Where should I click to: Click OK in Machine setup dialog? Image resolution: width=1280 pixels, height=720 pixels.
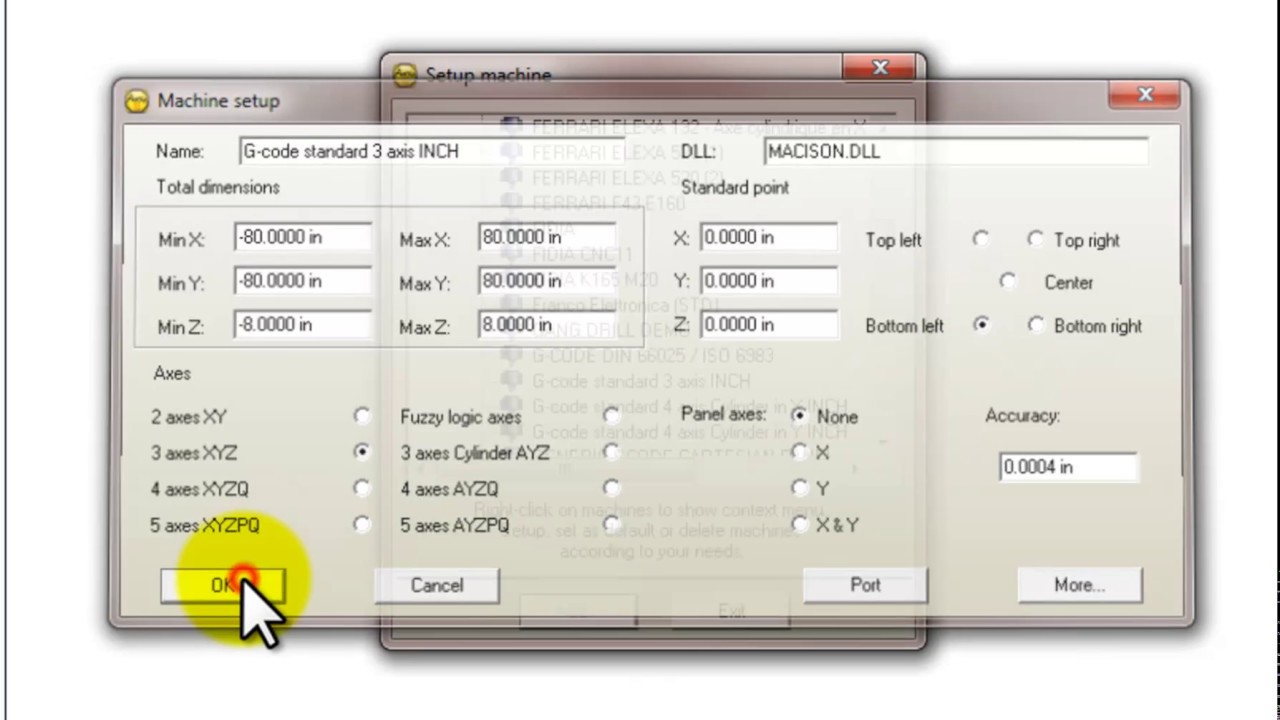(x=223, y=585)
